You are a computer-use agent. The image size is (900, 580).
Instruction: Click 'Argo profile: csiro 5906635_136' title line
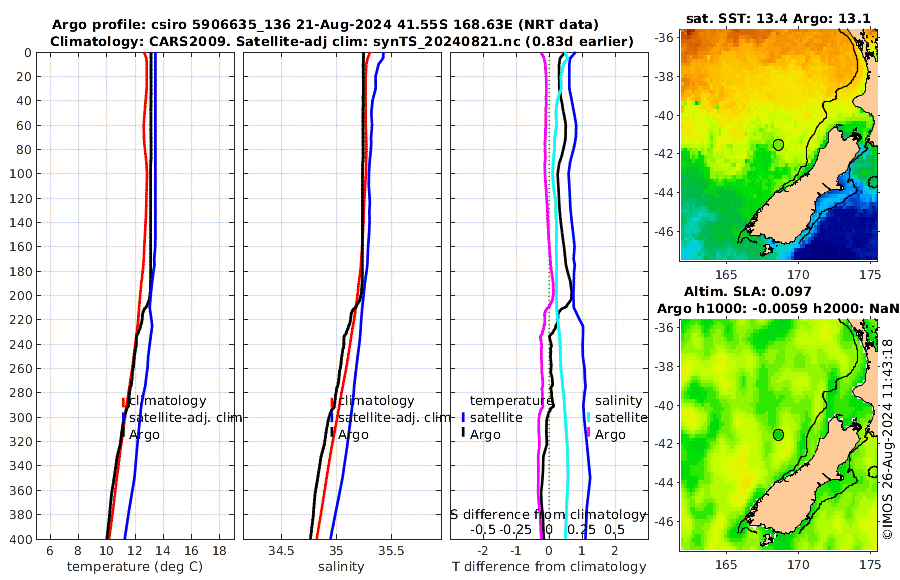point(325,25)
